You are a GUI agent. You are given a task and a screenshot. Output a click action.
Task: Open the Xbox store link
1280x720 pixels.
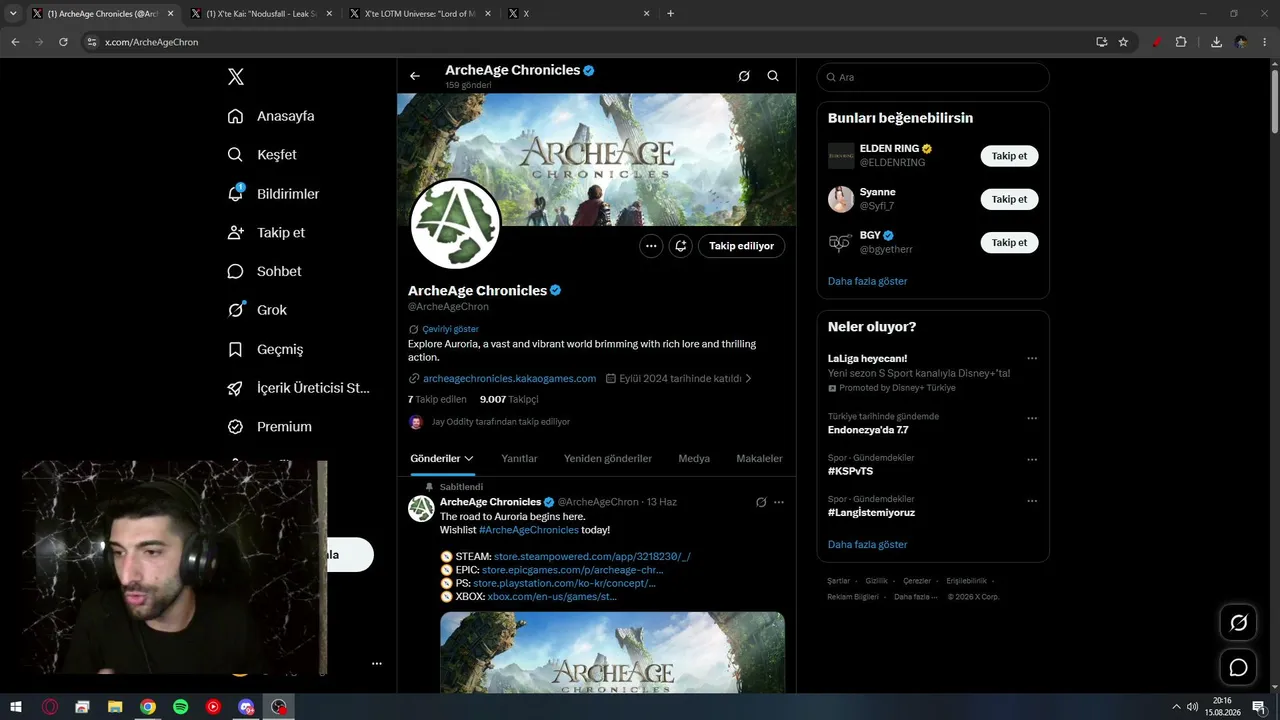coord(552,597)
